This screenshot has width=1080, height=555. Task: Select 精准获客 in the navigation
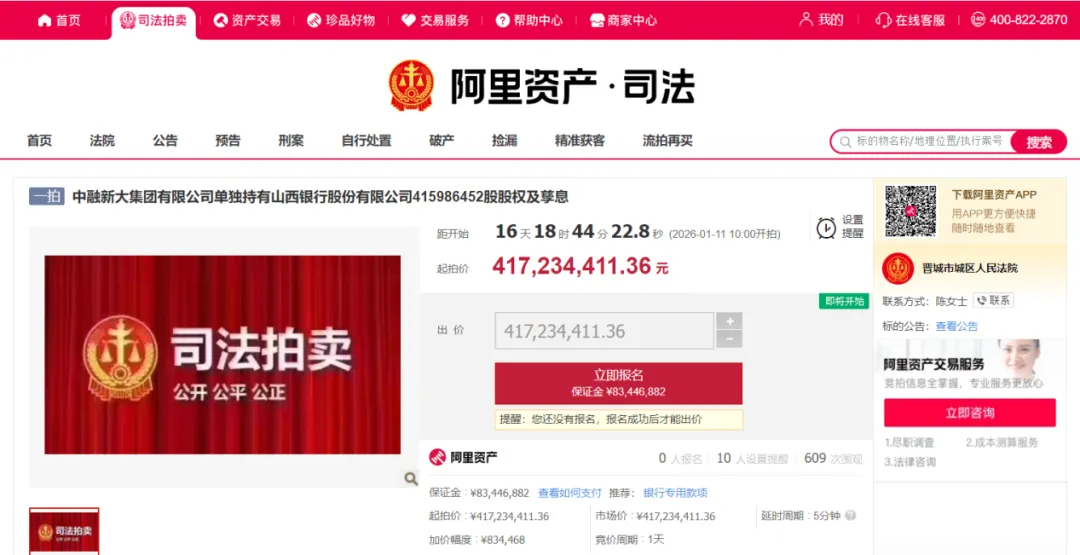coord(580,140)
